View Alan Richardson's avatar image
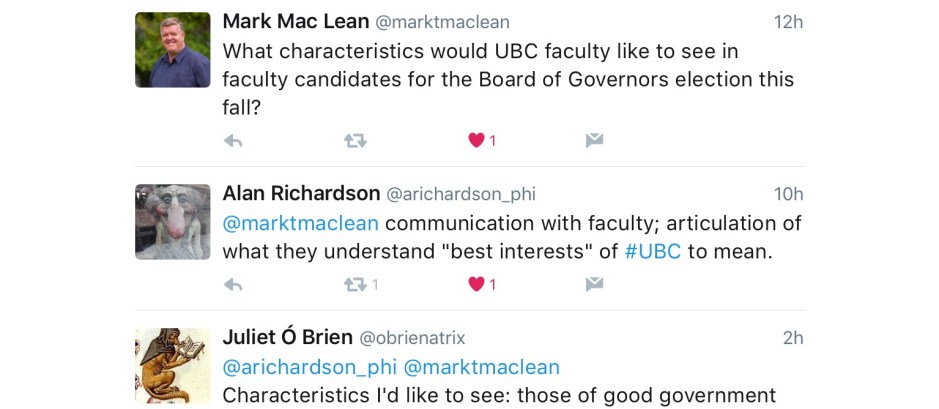 (173, 221)
